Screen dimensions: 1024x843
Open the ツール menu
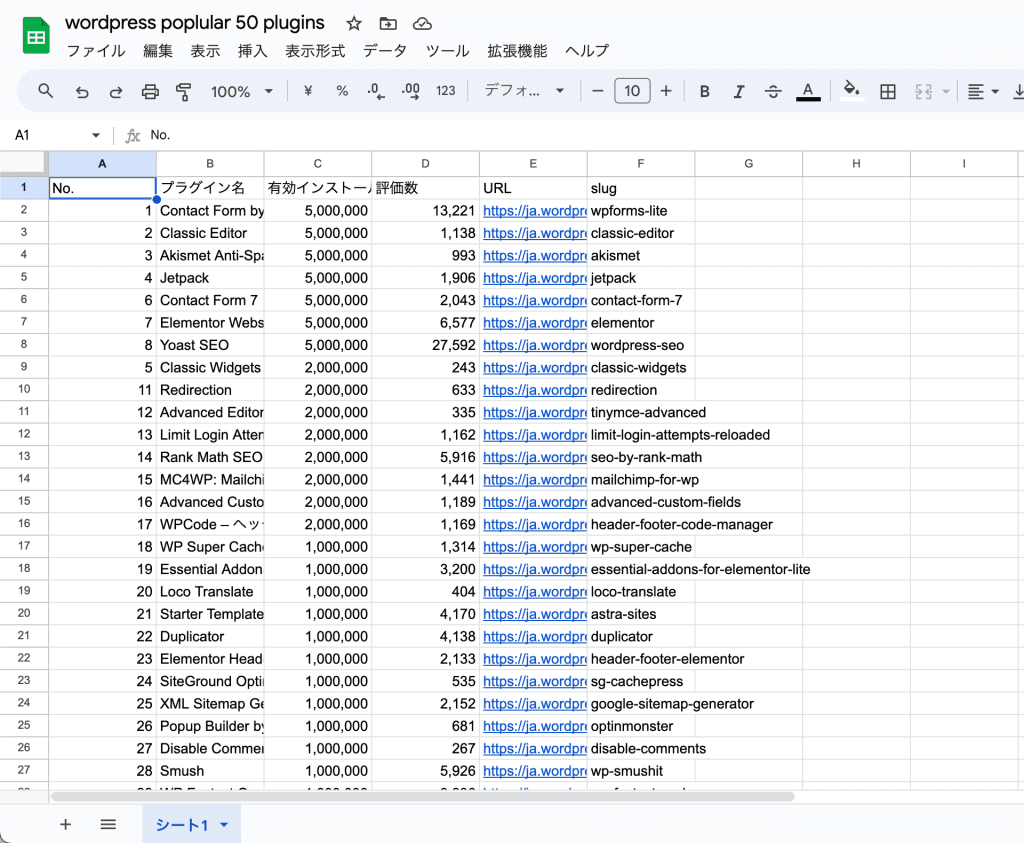pos(447,51)
